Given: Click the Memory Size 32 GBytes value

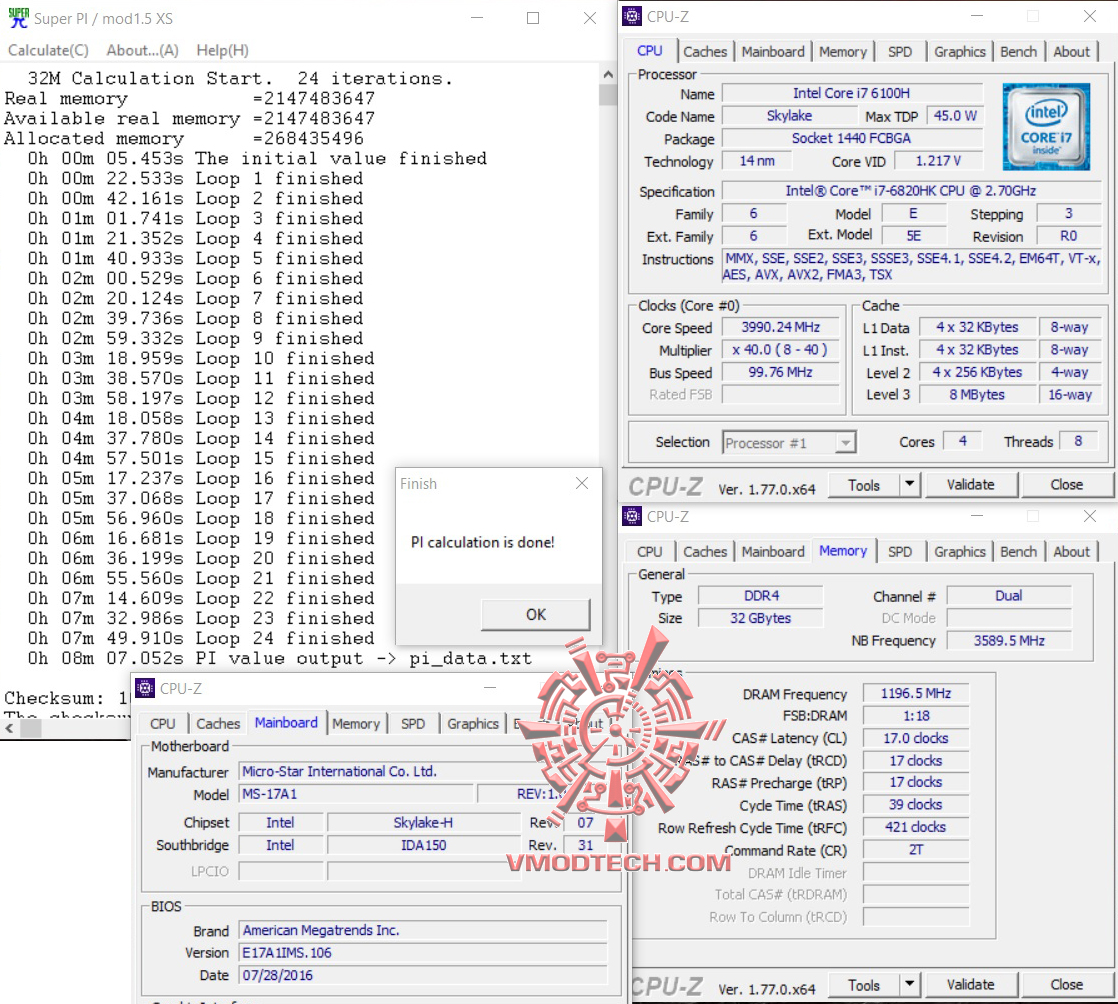Looking at the screenshot, I should pyautogui.click(x=760, y=618).
